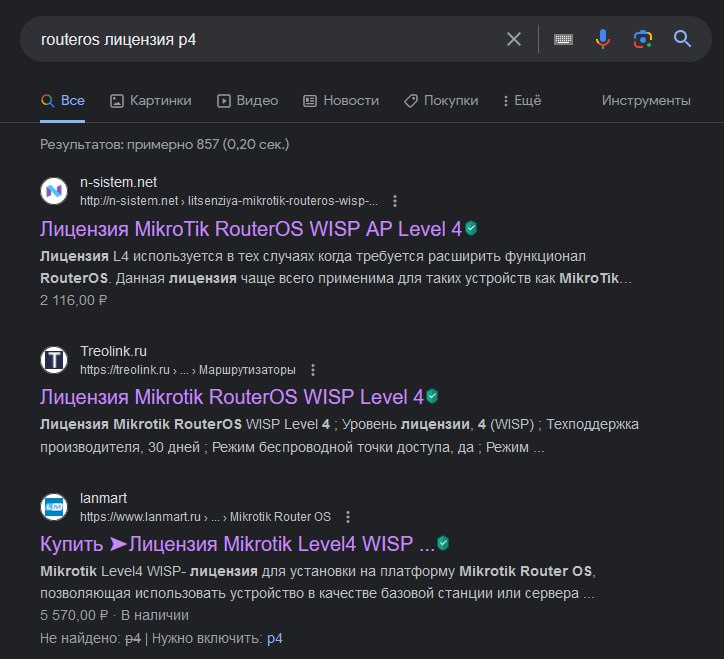The height and width of the screenshot is (659, 724).
Task: Open the three-dot menu for Treolink.ru result
Action: 313,370
